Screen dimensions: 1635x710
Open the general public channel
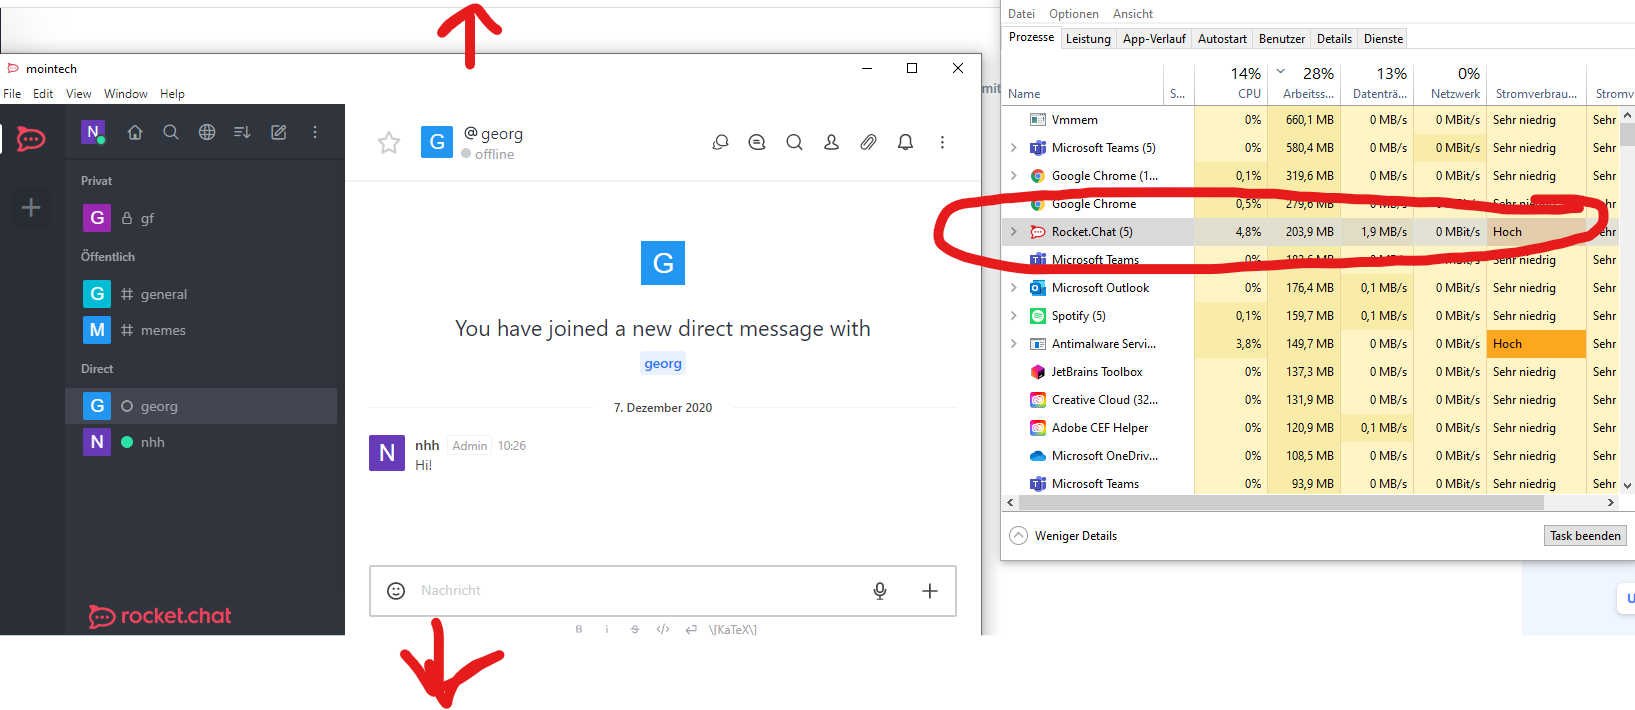point(201,294)
